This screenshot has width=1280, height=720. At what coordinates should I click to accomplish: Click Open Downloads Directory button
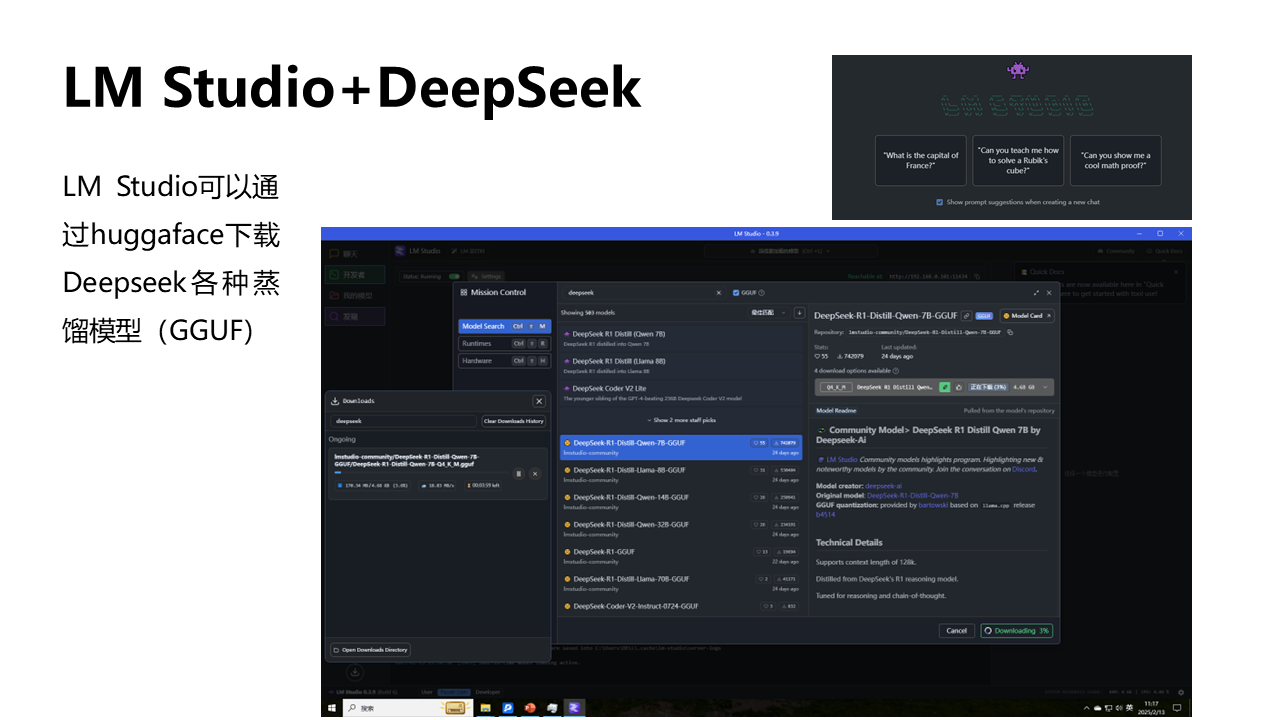tap(370, 650)
